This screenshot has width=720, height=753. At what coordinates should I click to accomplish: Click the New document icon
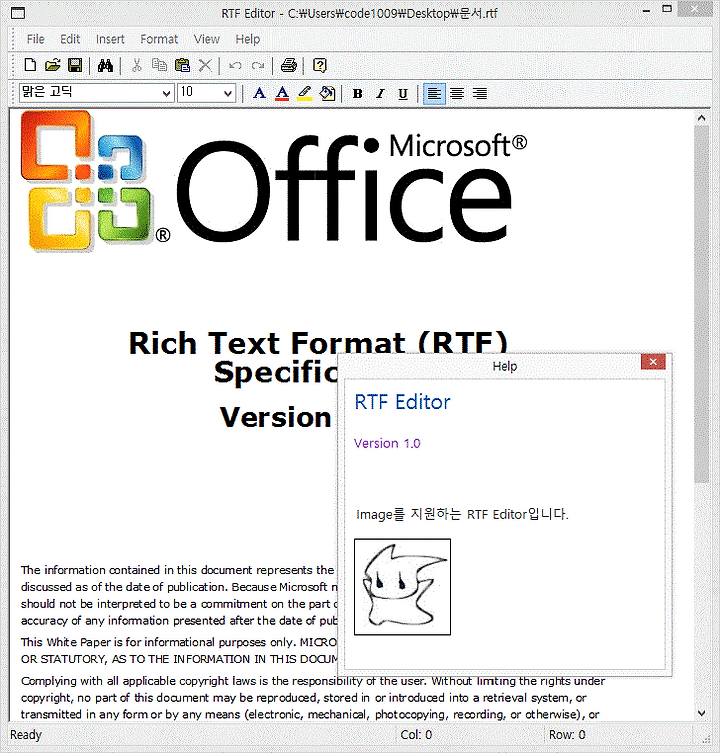click(x=30, y=65)
